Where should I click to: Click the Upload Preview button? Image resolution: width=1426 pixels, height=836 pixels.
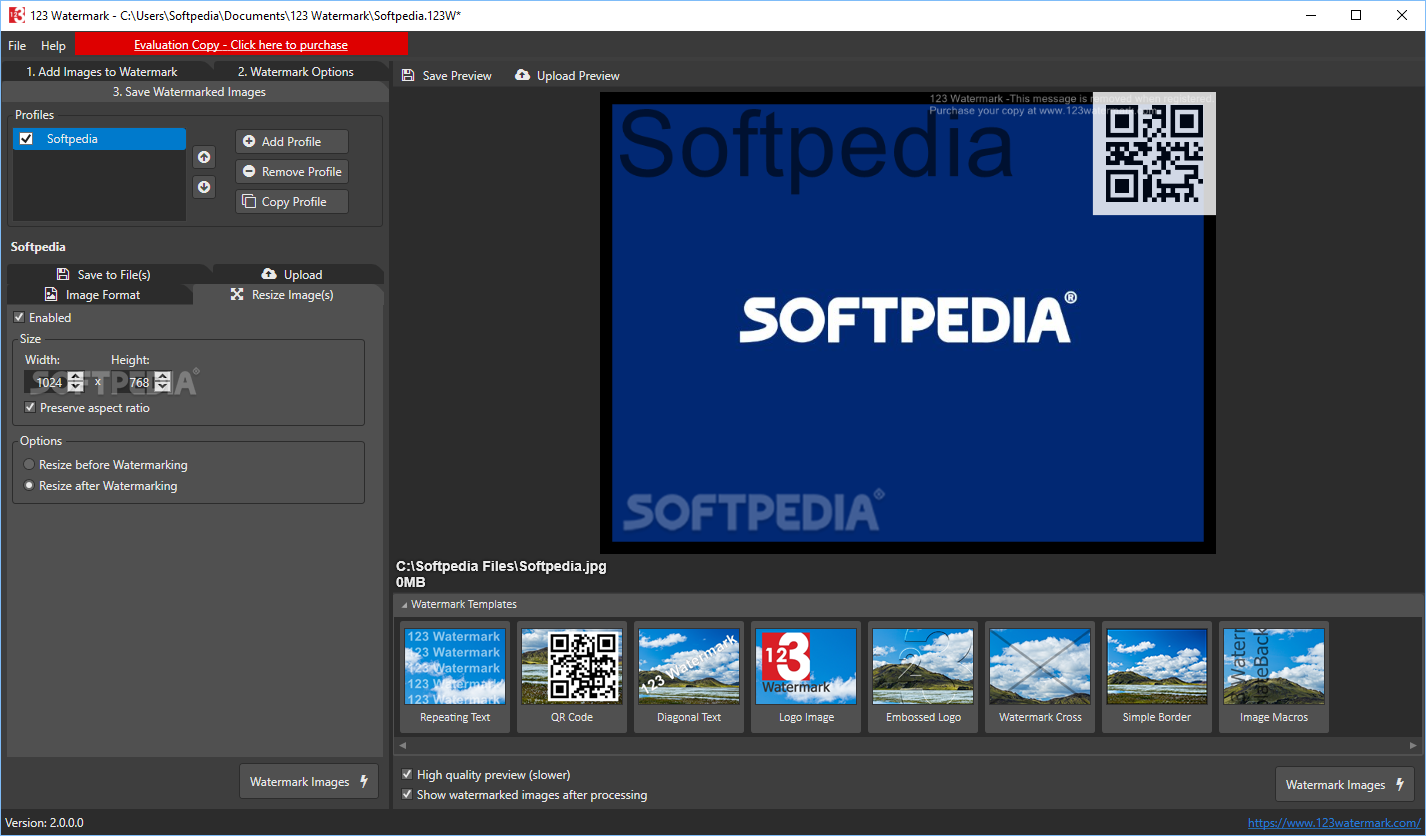(567, 76)
